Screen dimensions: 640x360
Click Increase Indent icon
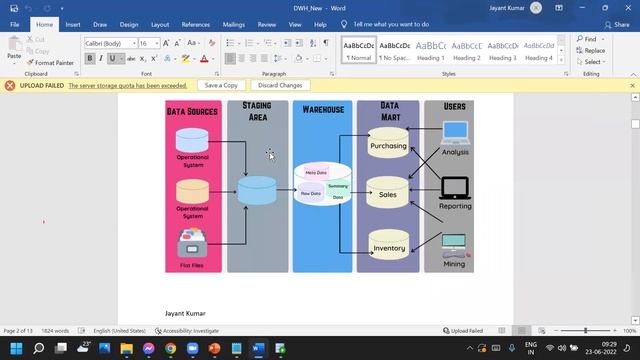pyautogui.click(x=299, y=43)
